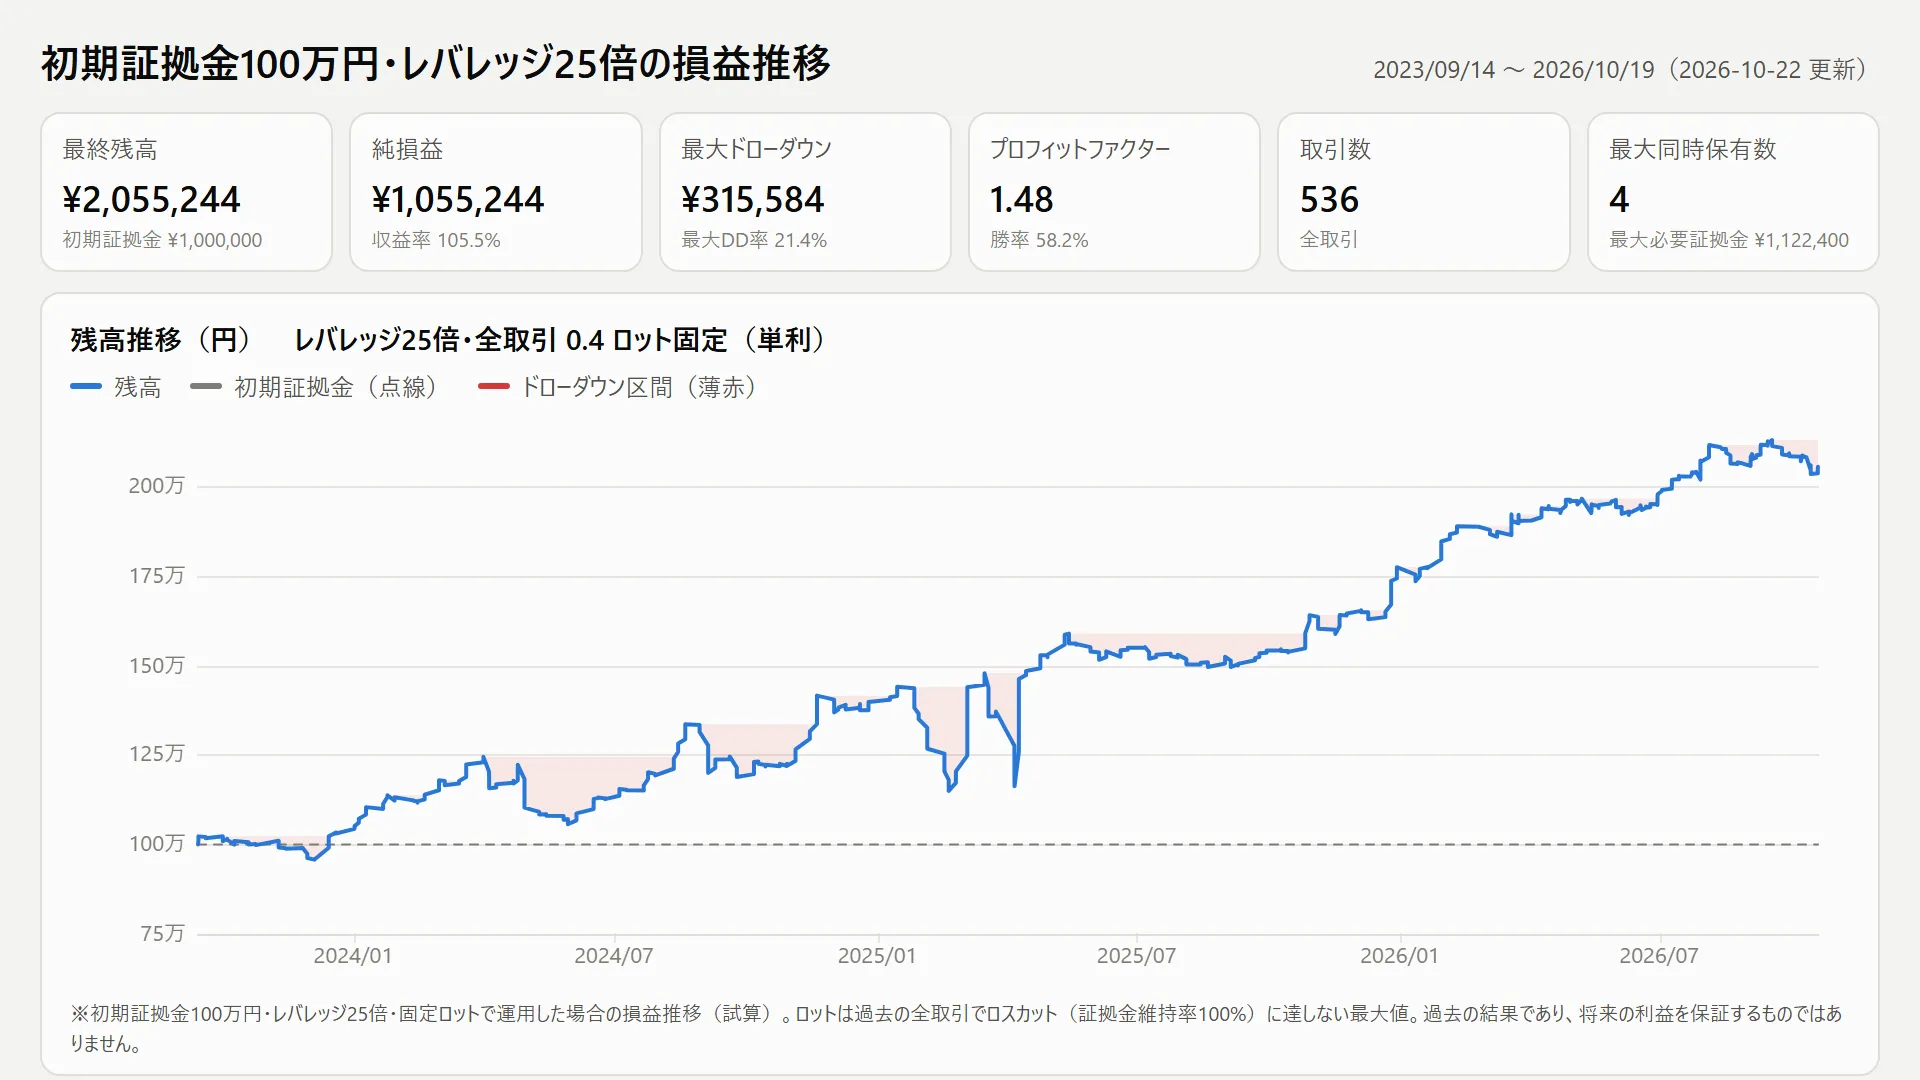
Task: Click the 初期証拠金 ¥1,000,000 subtext
Action: (x=162, y=240)
